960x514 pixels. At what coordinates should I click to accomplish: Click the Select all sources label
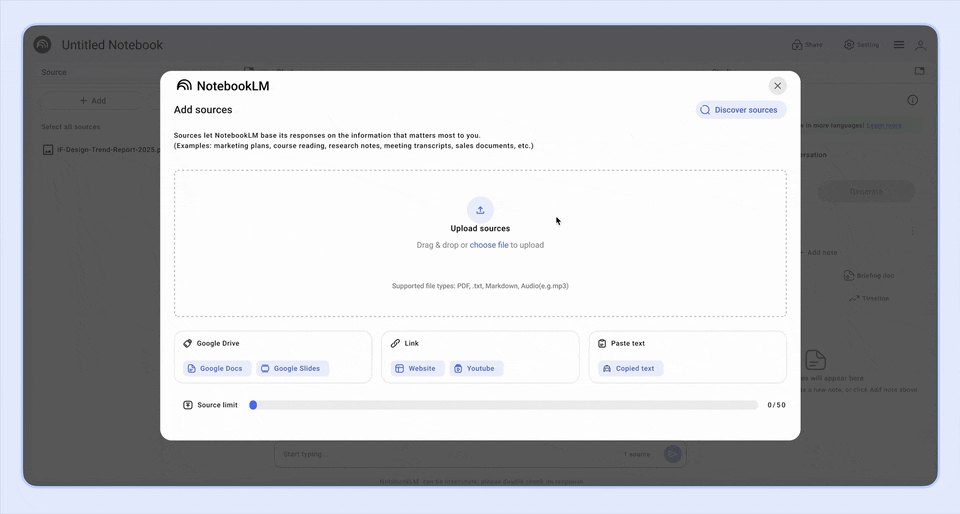pos(70,127)
